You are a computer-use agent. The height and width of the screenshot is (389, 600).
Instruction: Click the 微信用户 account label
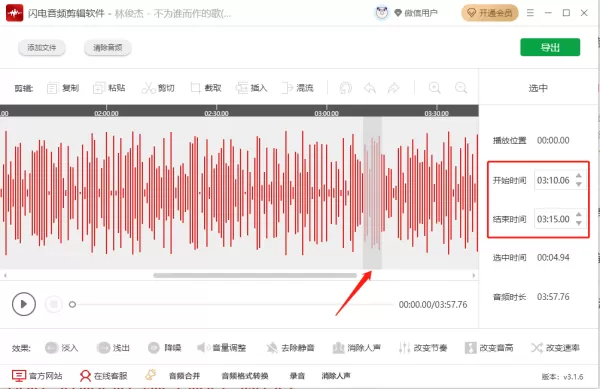pyautogui.click(x=421, y=13)
